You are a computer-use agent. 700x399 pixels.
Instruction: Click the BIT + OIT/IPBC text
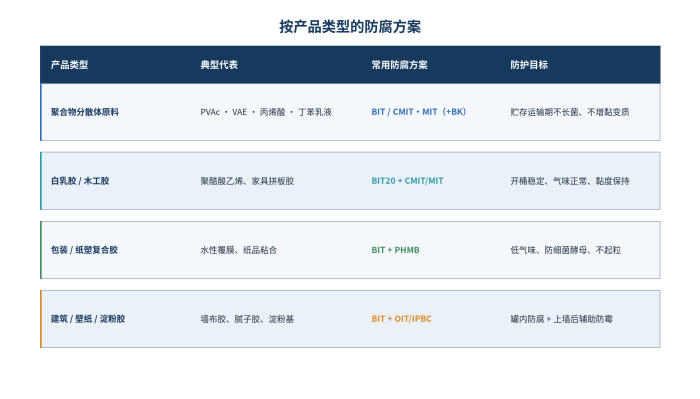pos(401,319)
